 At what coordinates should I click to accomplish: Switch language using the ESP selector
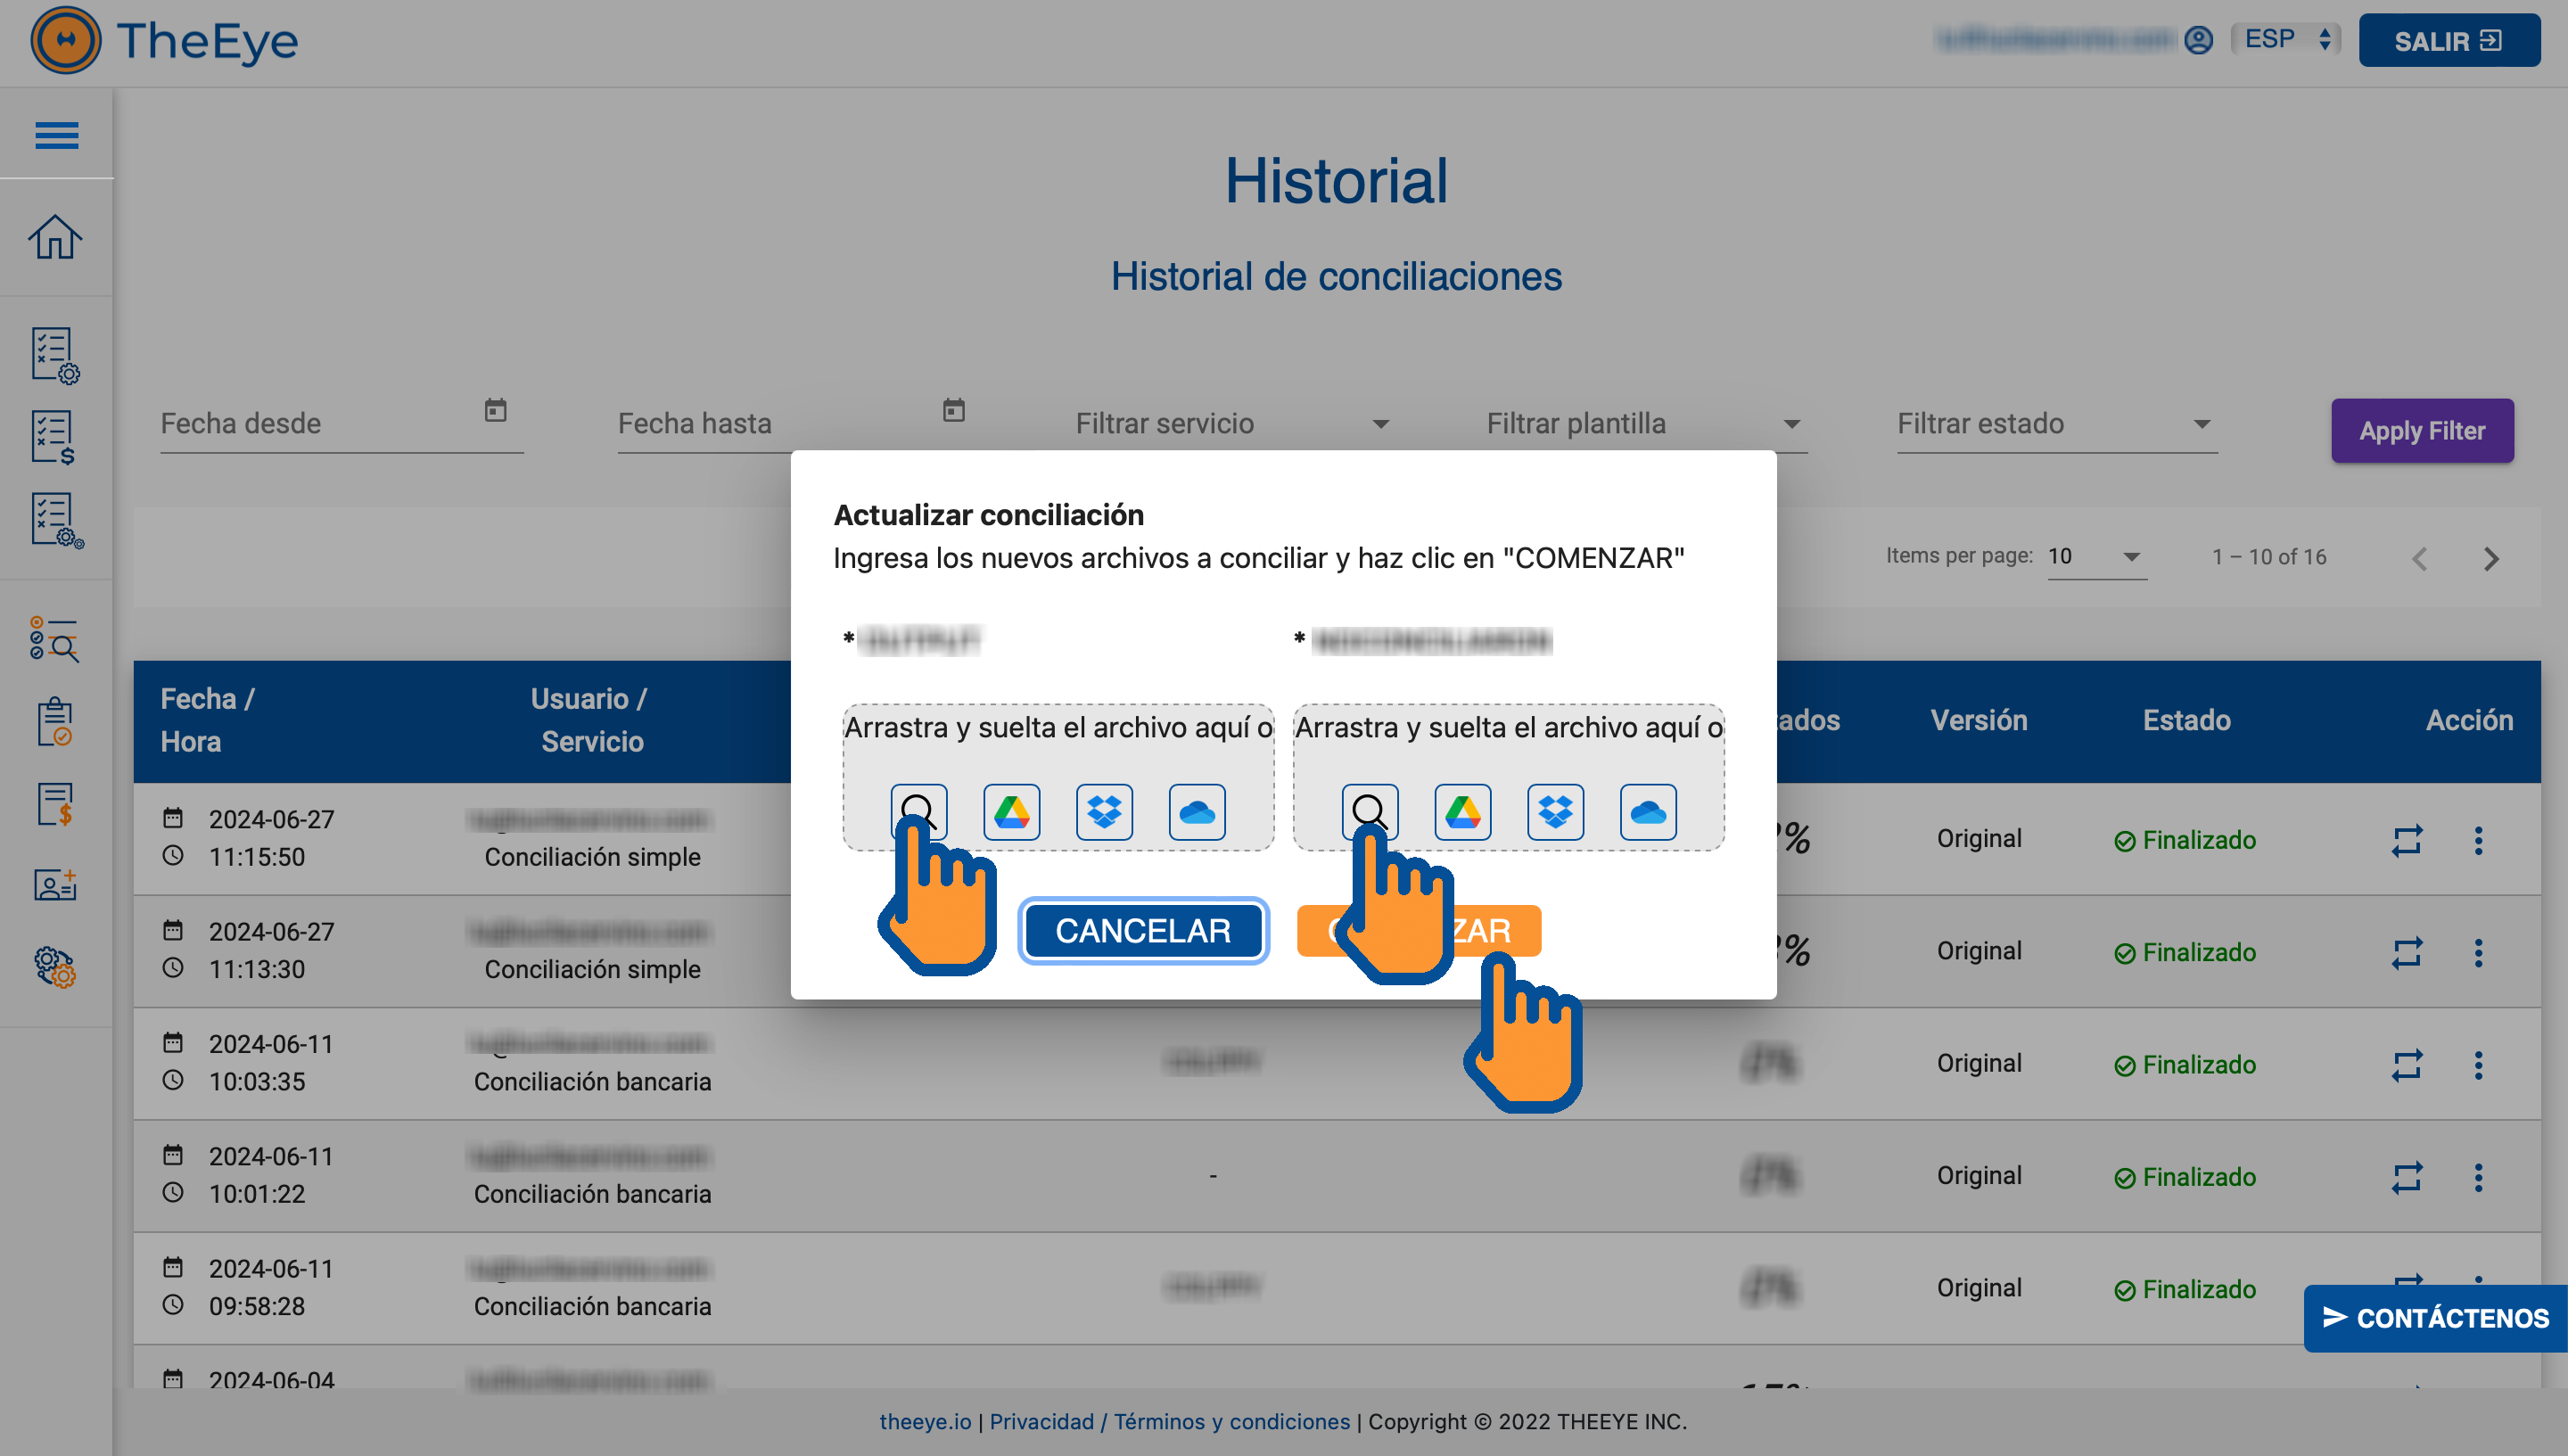pos(2285,40)
